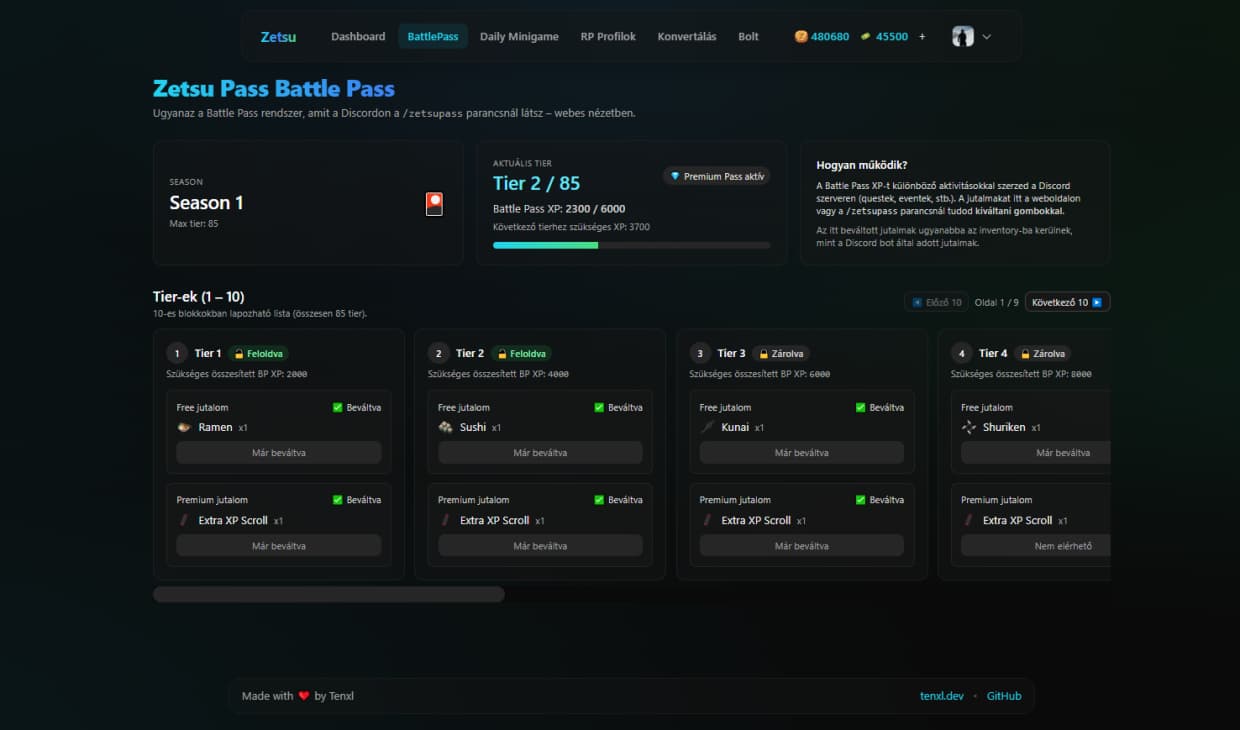Open the user profile avatar dropdown
The image size is (1240, 730).
point(962,37)
